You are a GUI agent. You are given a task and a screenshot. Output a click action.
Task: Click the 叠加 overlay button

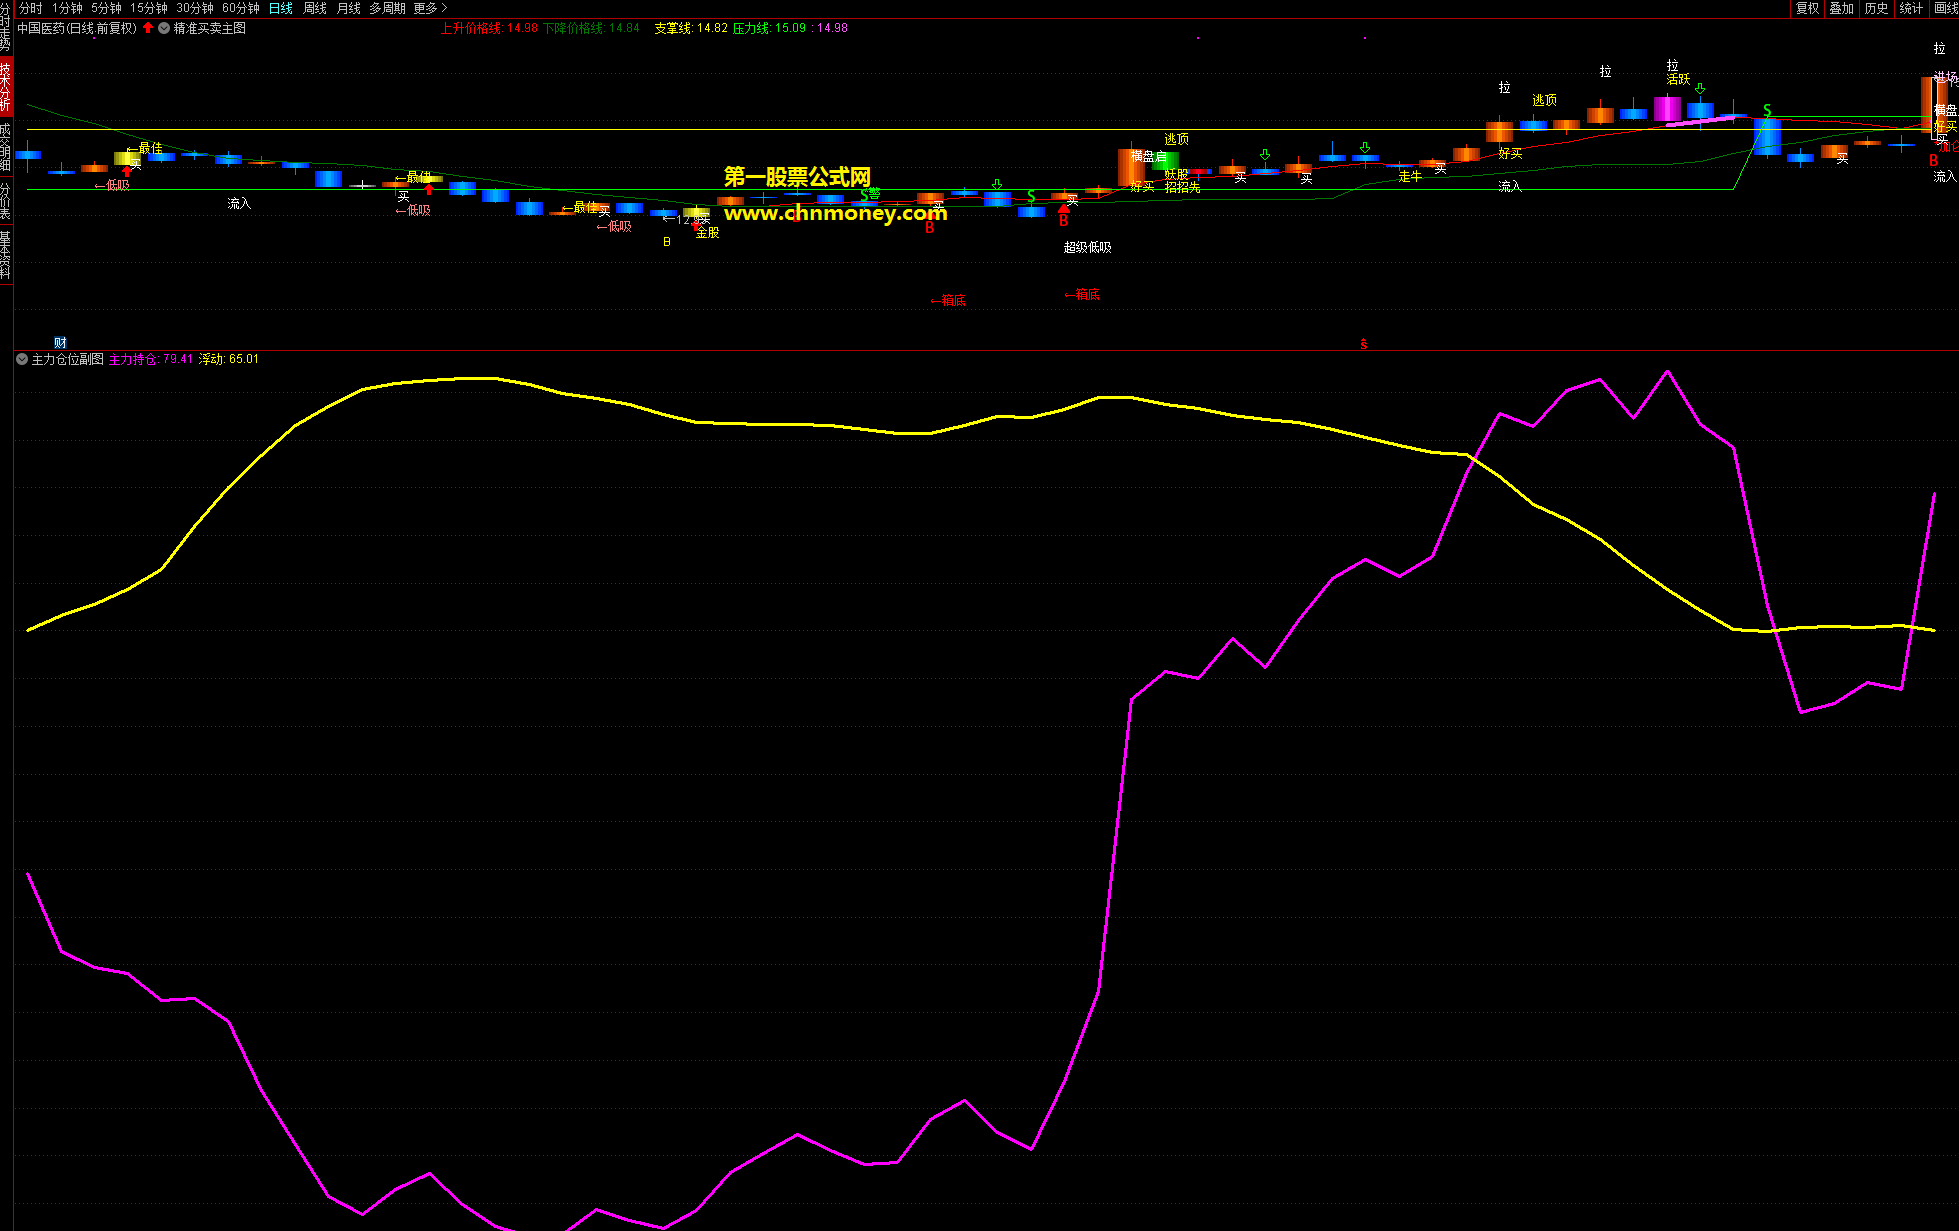pyautogui.click(x=1842, y=8)
